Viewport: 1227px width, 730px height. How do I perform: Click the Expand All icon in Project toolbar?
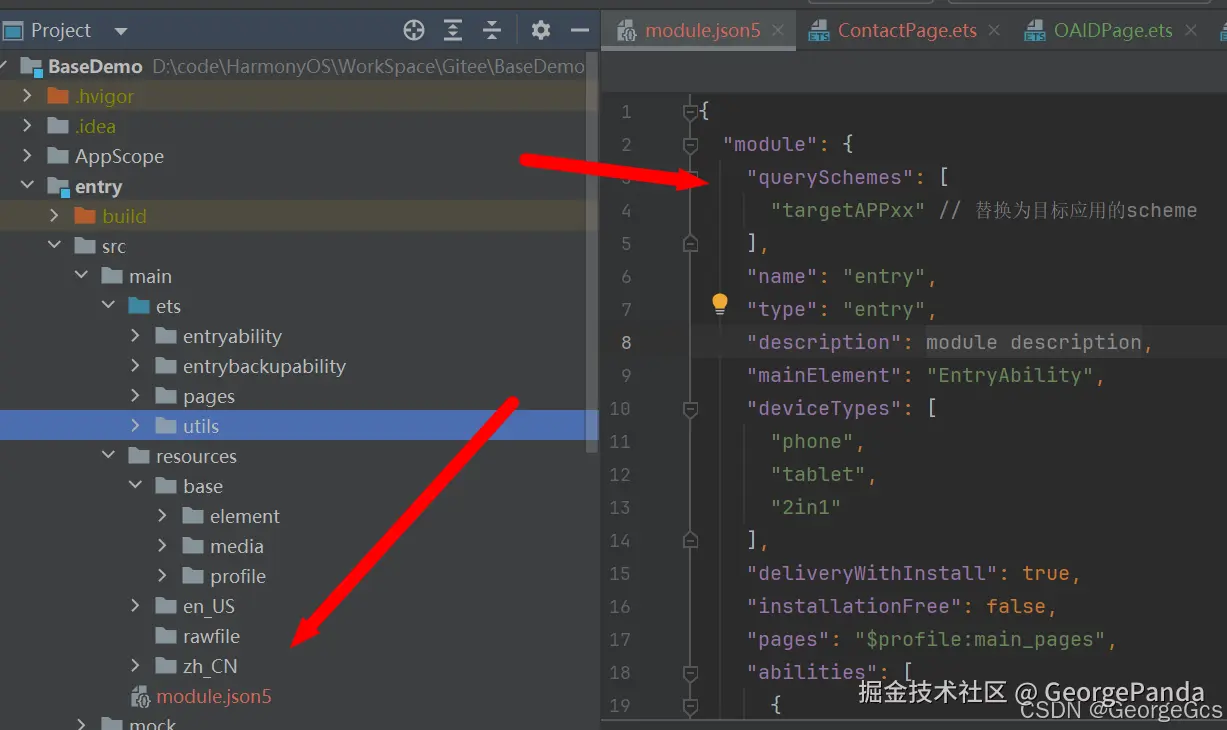pos(453,30)
